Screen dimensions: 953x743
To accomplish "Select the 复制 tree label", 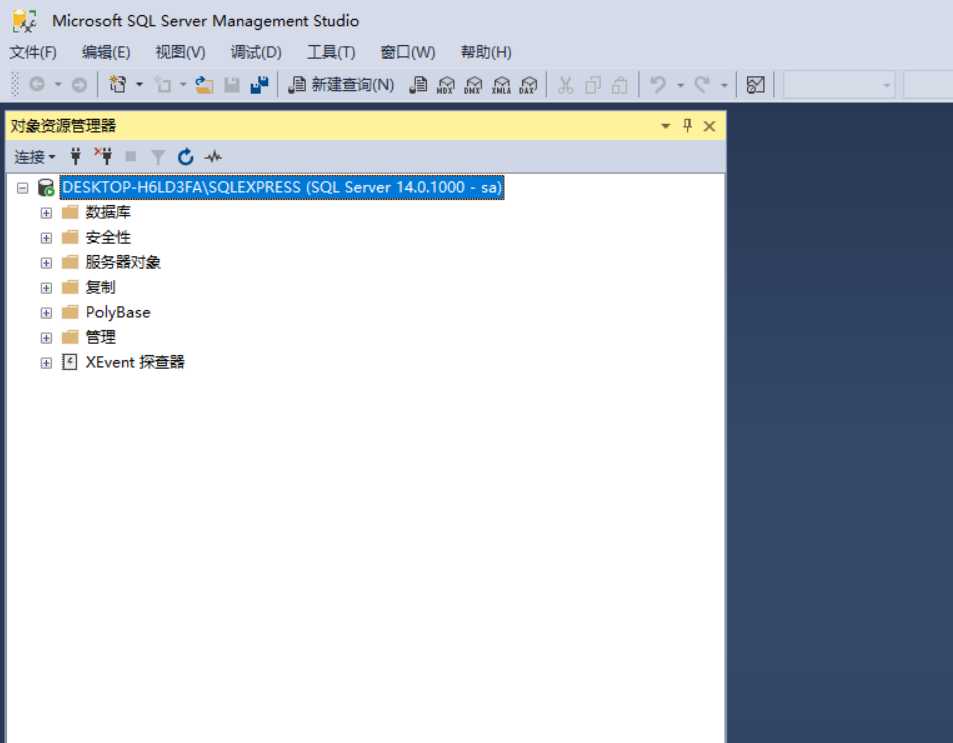I will (x=100, y=287).
